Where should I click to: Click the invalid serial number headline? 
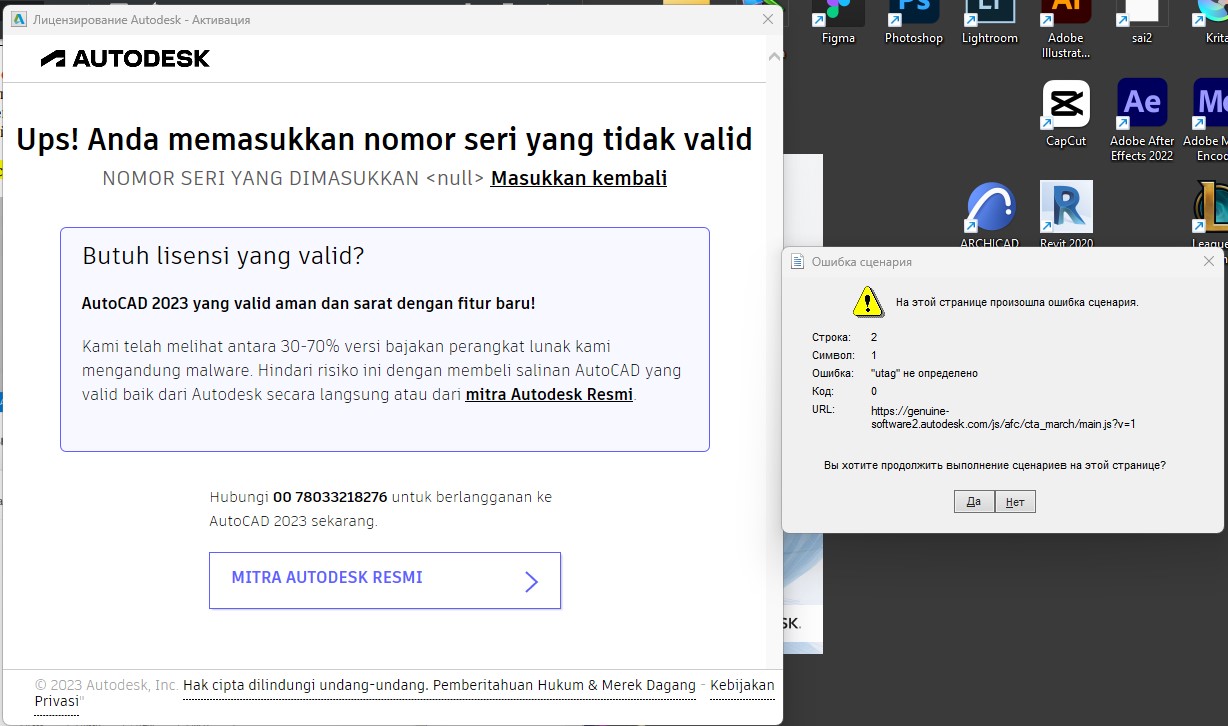tap(384, 138)
